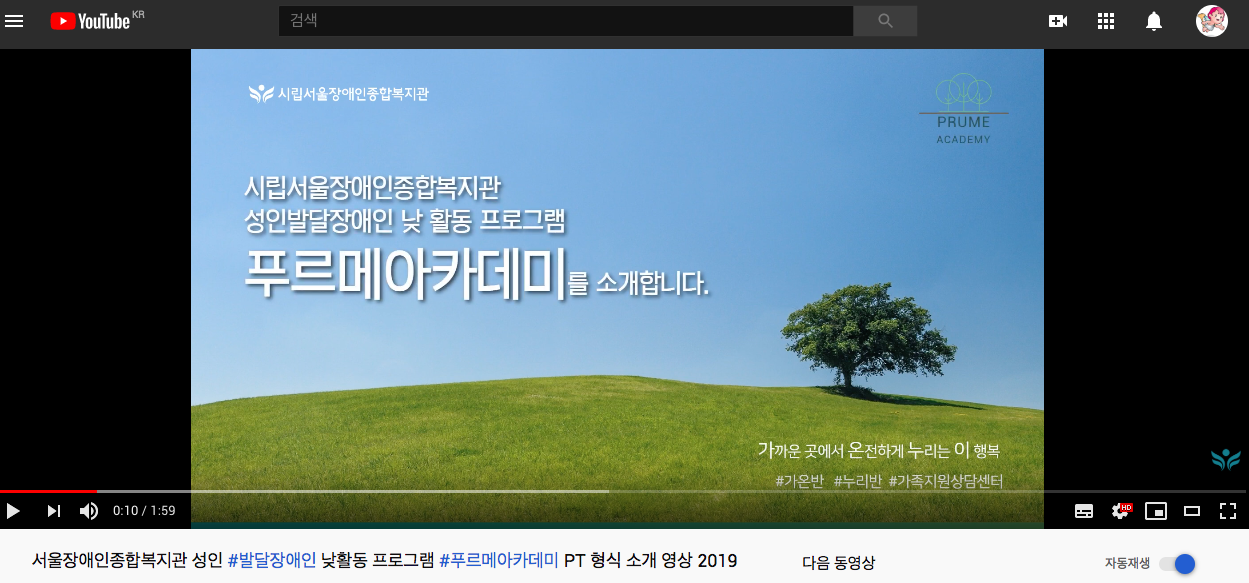Mute the video volume

click(x=89, y=511)
